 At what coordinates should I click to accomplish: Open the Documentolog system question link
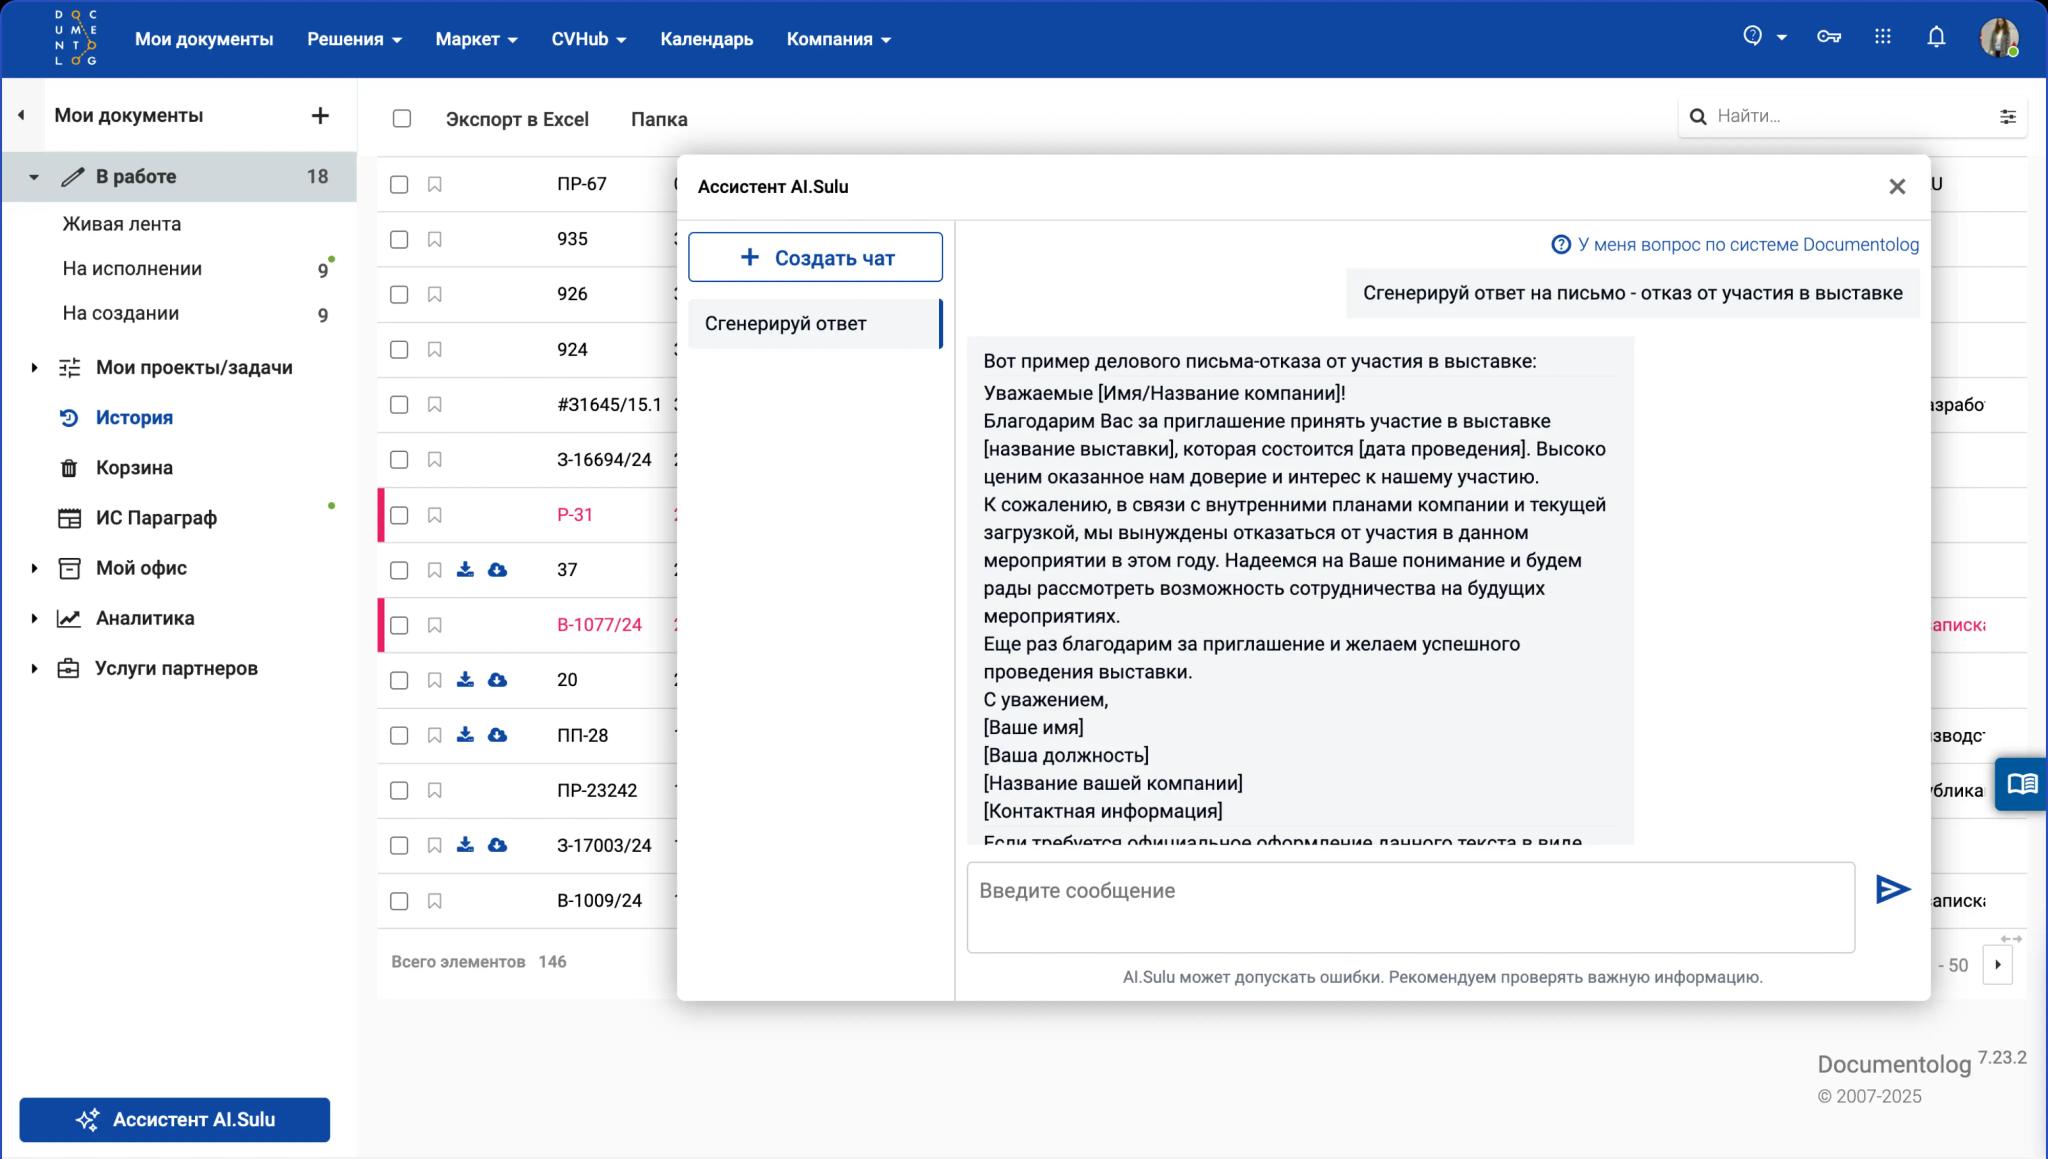pos(1735,245)
